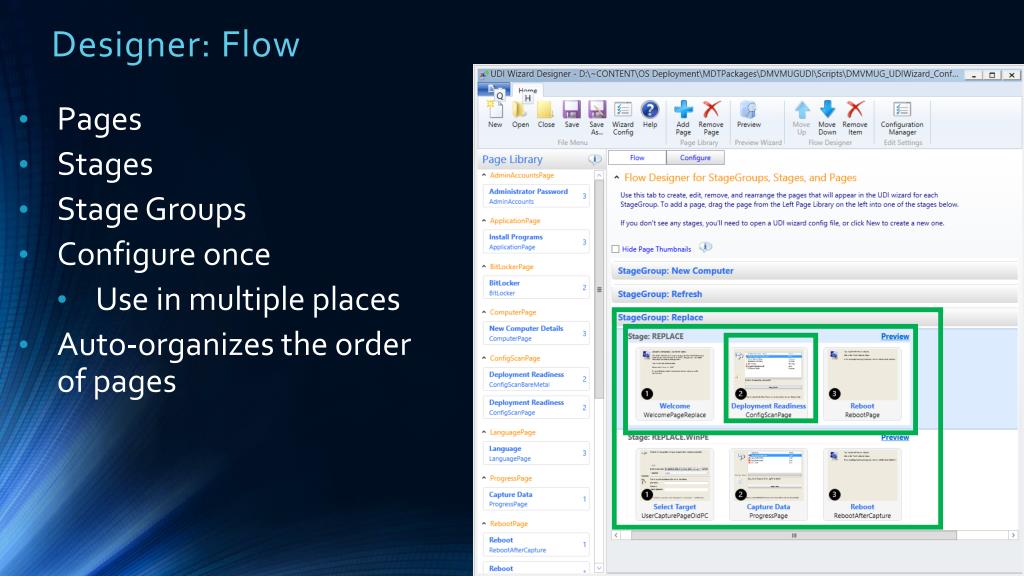Click Page Library scroll down arrow
Screen dimensions: 1024x576
click(599, 568)
